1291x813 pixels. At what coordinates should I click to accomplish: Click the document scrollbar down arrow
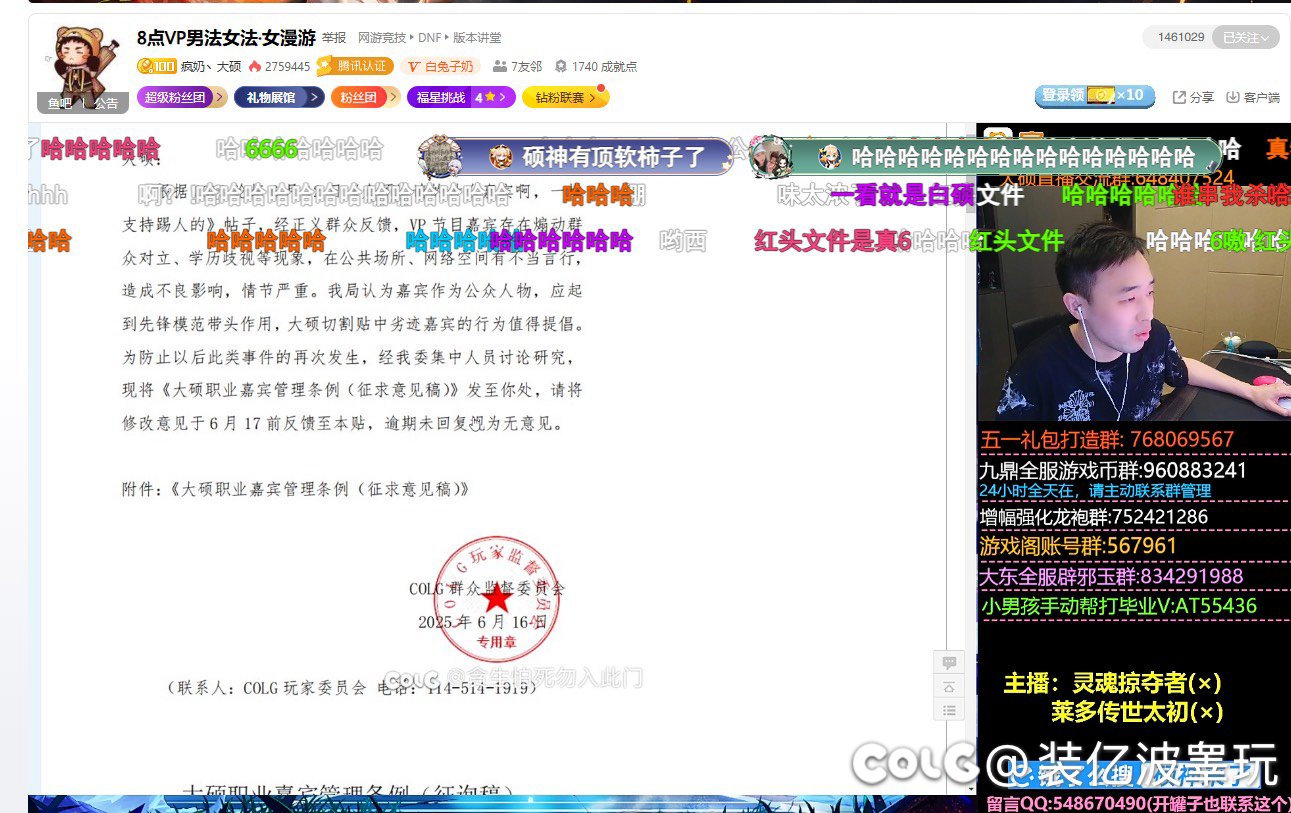[x=970, y=788]
